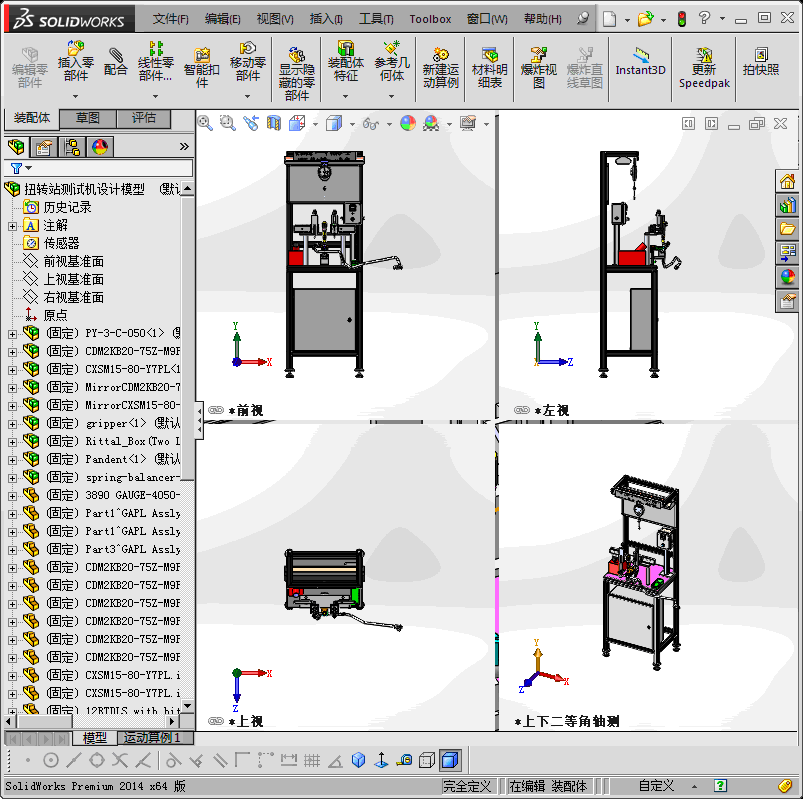Click the Previous View icon
Image resolution: width=803 pixels, height=799 pixels.
[x=250, y=123]
